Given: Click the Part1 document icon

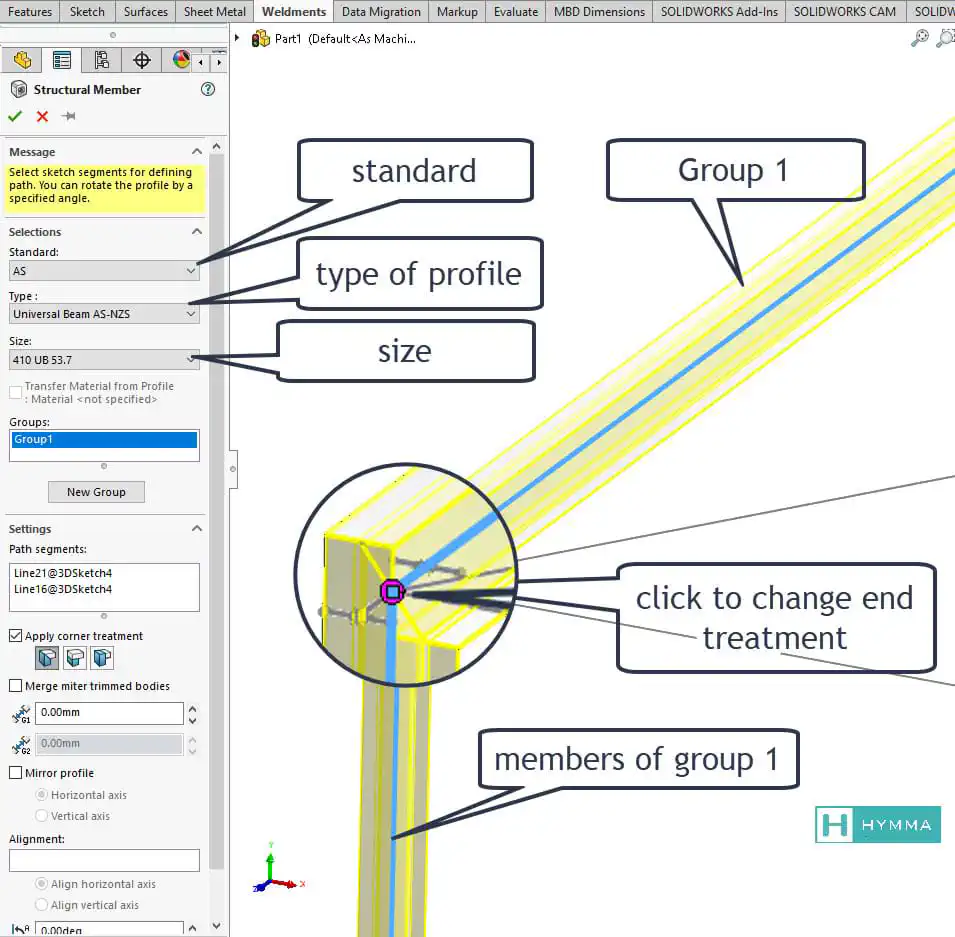Looking at the screenshot, I should tap(261, 38).
